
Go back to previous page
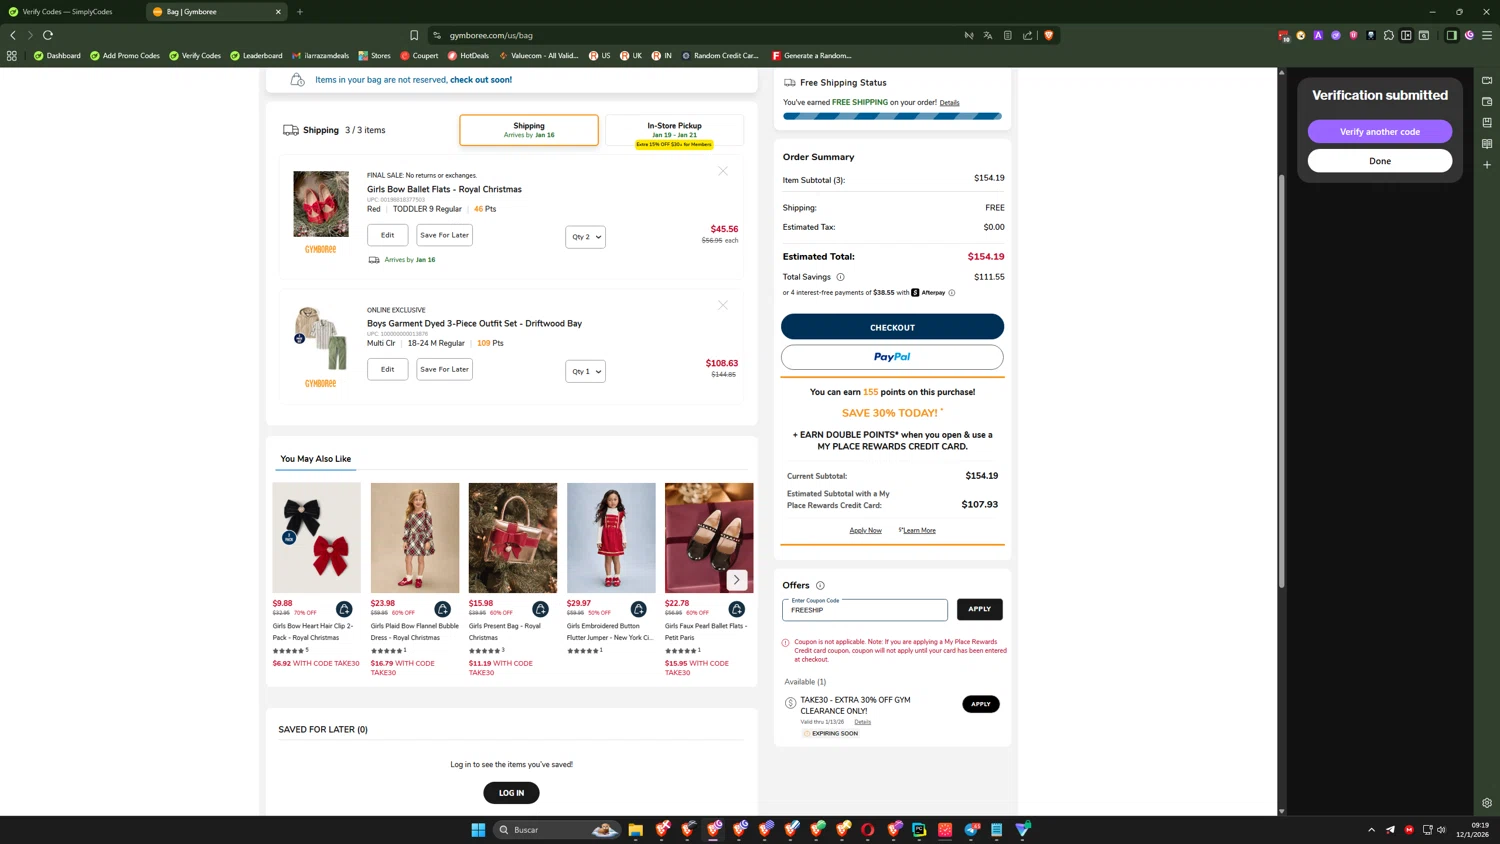[13, 35]
